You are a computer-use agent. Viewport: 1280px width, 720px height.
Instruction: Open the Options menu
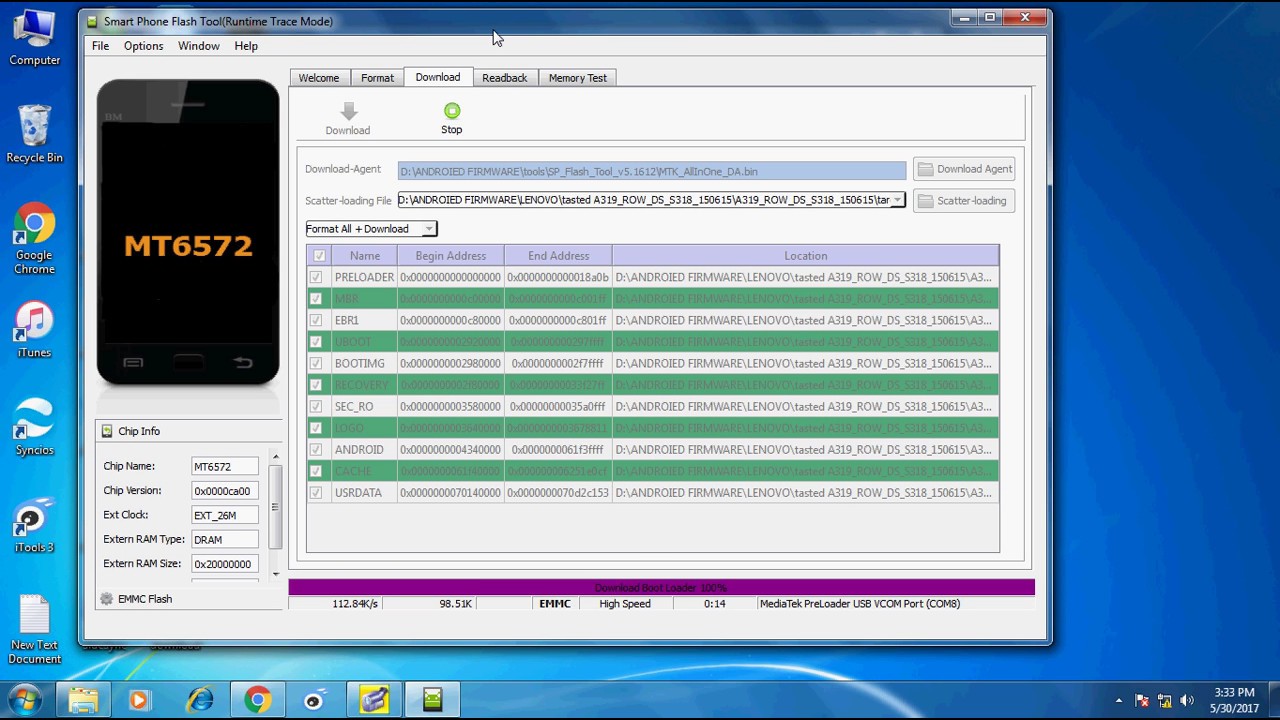coord(143,46)
